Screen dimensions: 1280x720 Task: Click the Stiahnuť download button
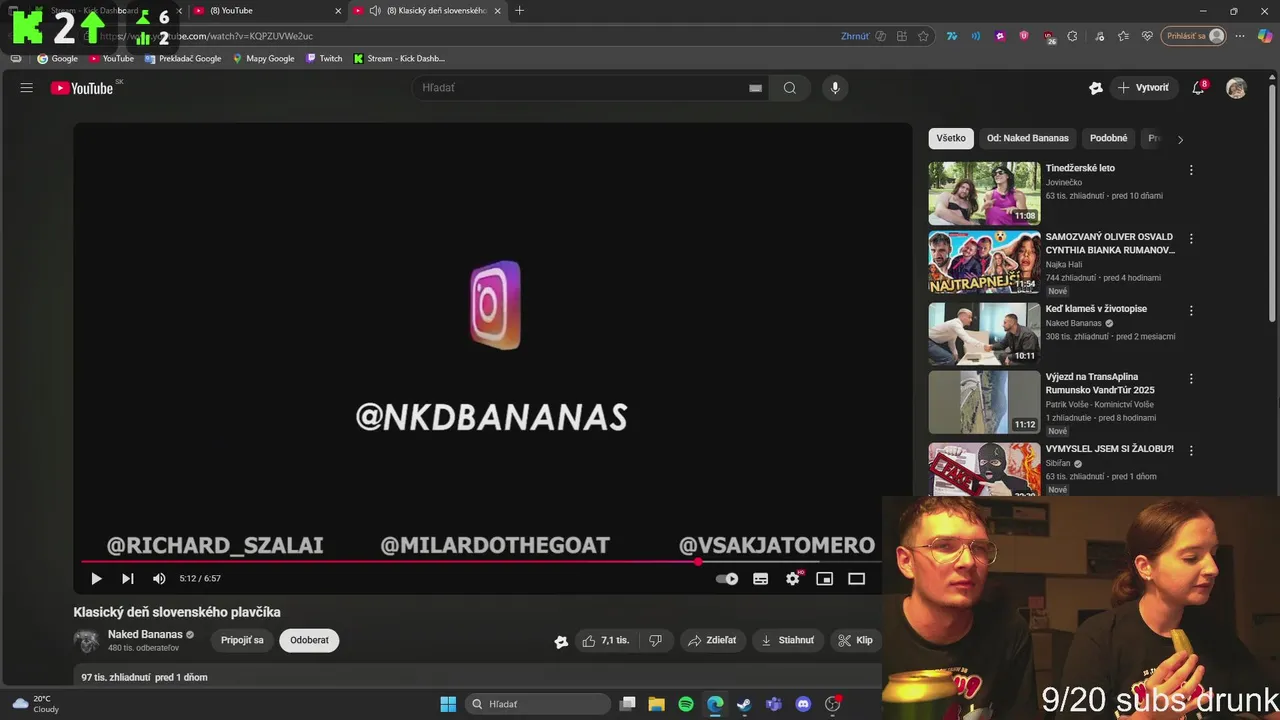click(788, 640)
